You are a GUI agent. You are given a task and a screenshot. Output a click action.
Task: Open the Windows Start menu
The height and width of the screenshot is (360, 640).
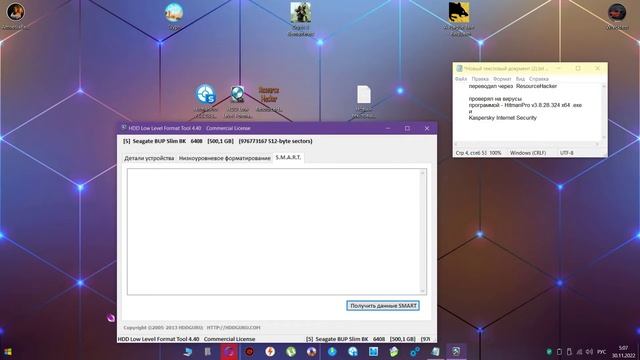(7, 351)
